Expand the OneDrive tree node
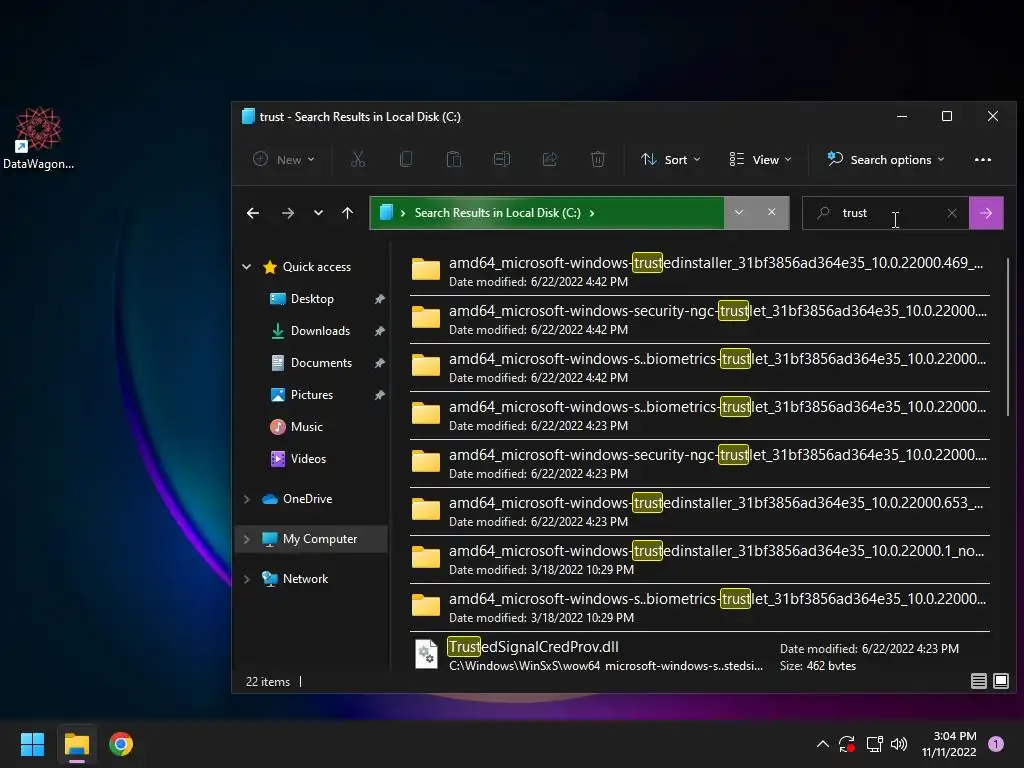The width and height of the screenshot is (1024, 768). click(x=247, y=499)
